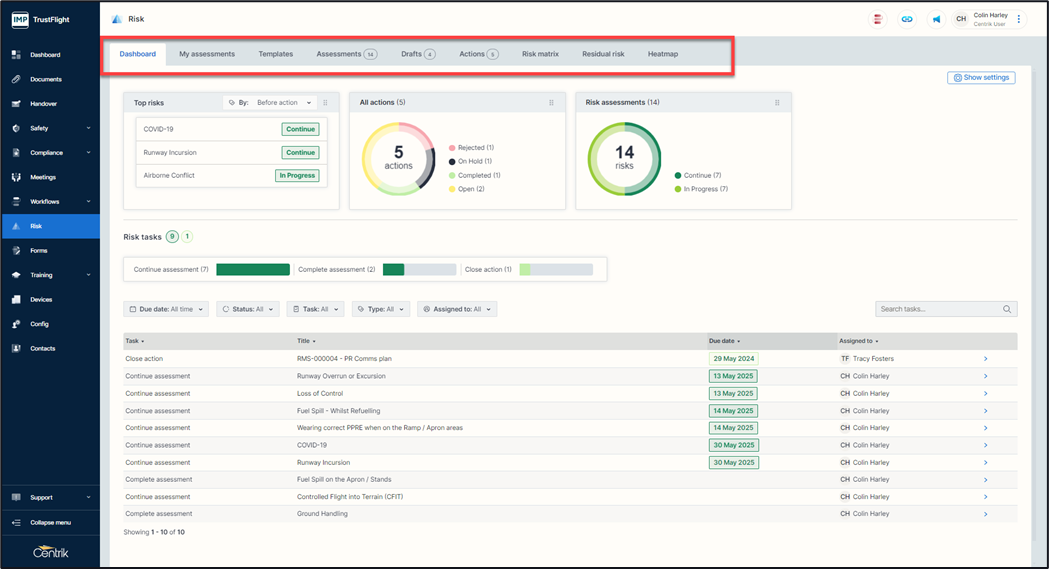Open the Status filter dropdown

point(247,310)
